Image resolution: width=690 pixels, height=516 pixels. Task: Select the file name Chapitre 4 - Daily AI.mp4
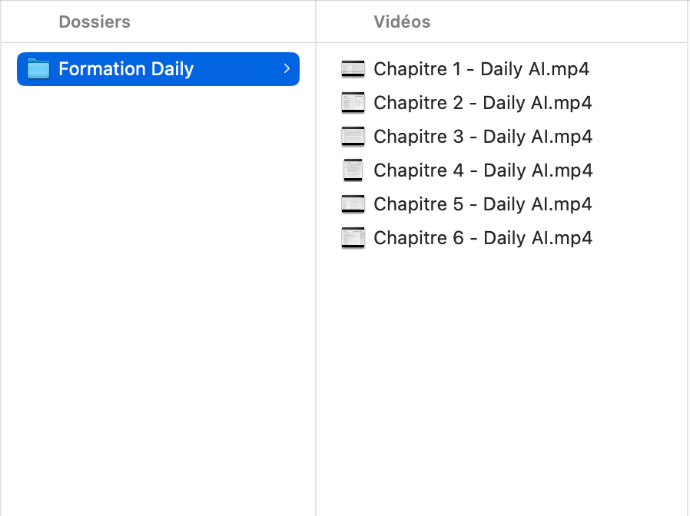coord(483,170)
